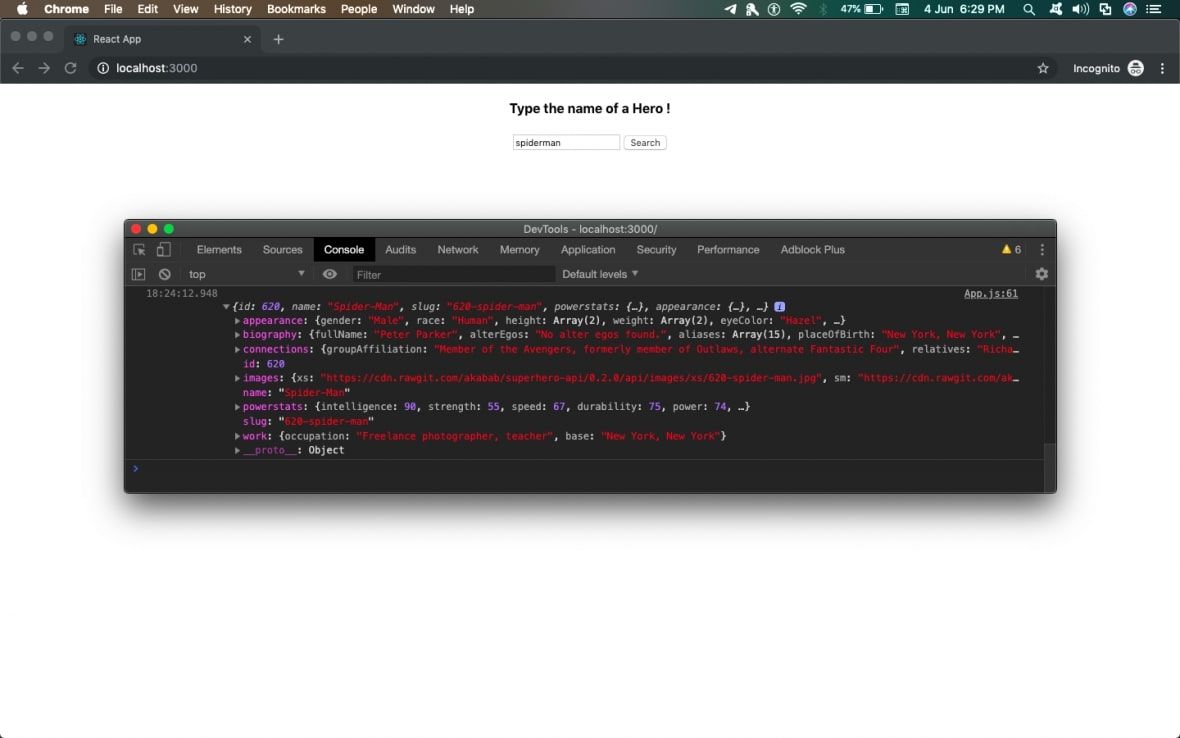Click the Incognito profile icon
Screen dimensions: 1180x738
1136,68
